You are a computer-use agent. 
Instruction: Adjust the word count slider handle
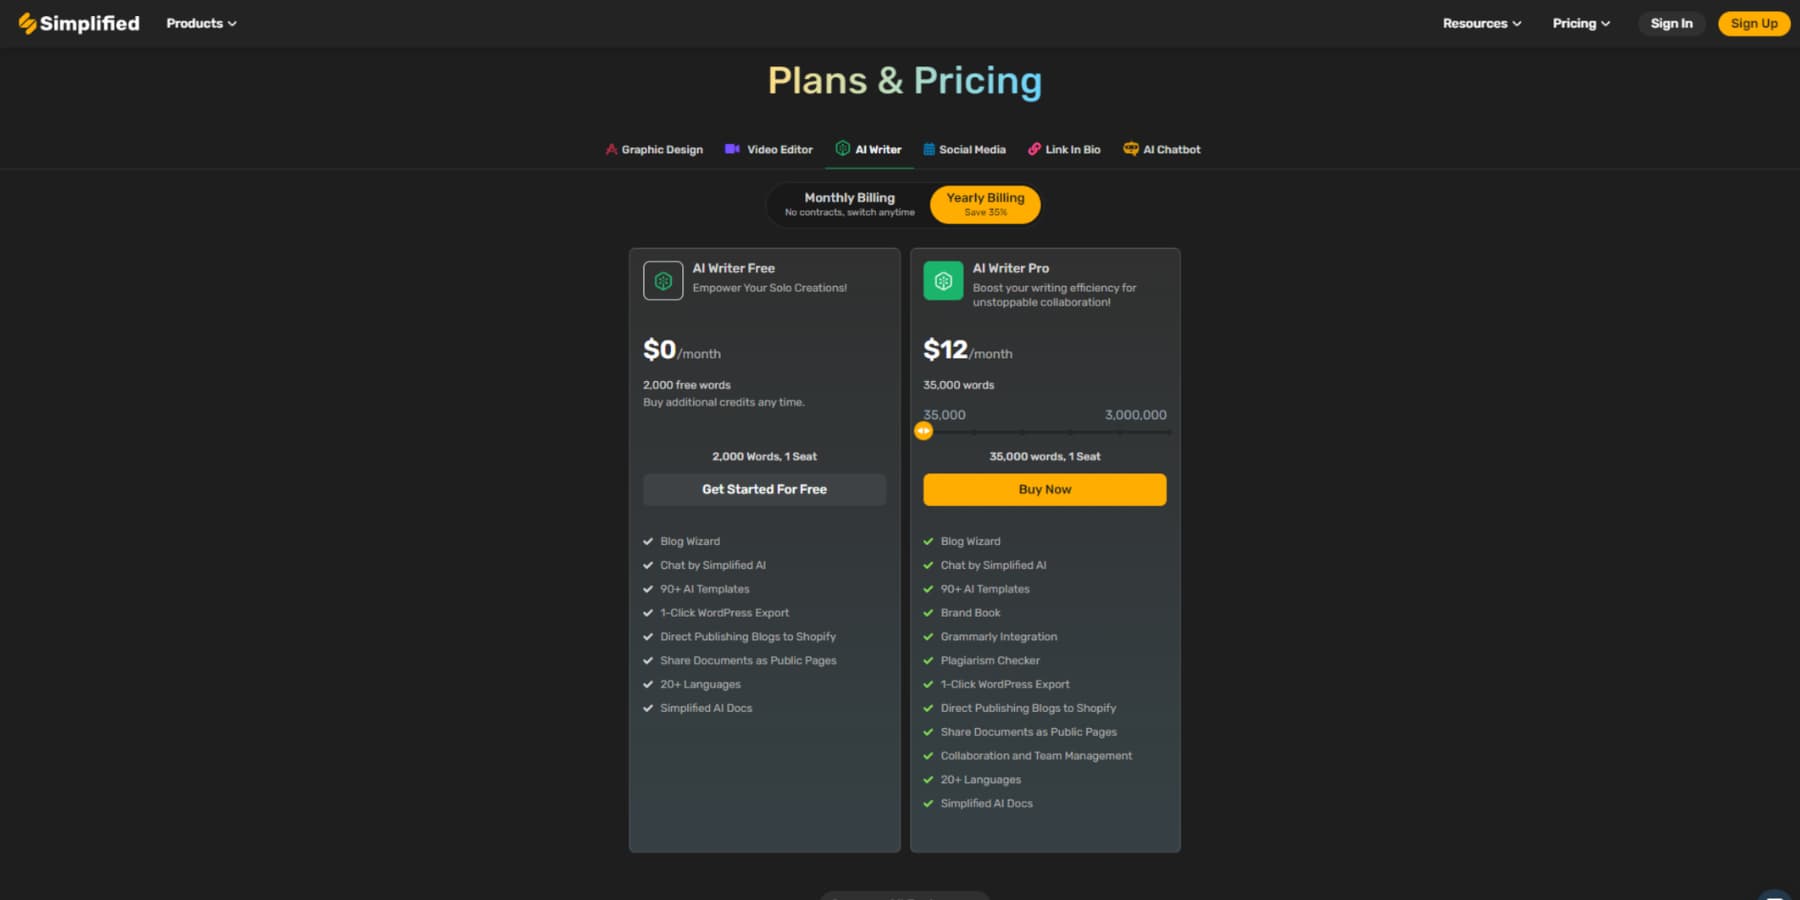tap(924, 431)
